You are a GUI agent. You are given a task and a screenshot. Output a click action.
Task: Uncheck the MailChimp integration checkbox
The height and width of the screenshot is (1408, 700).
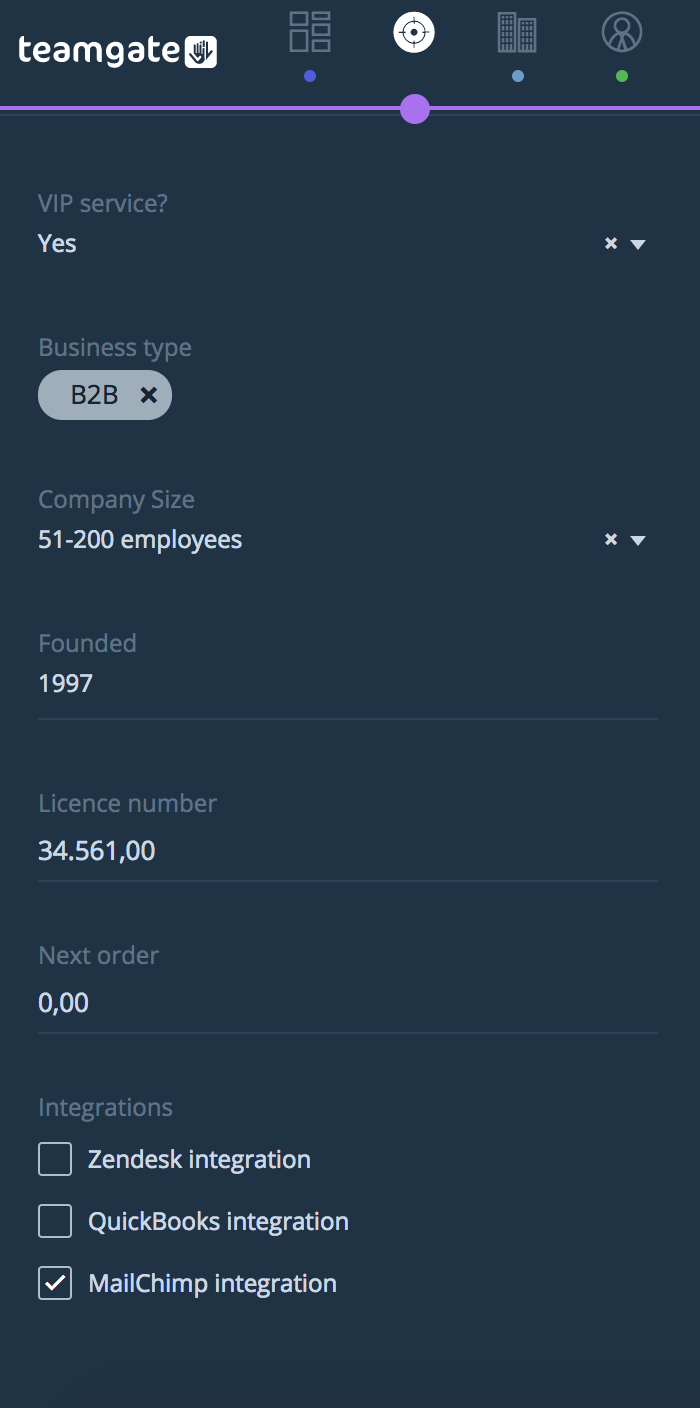[55, 1283]
